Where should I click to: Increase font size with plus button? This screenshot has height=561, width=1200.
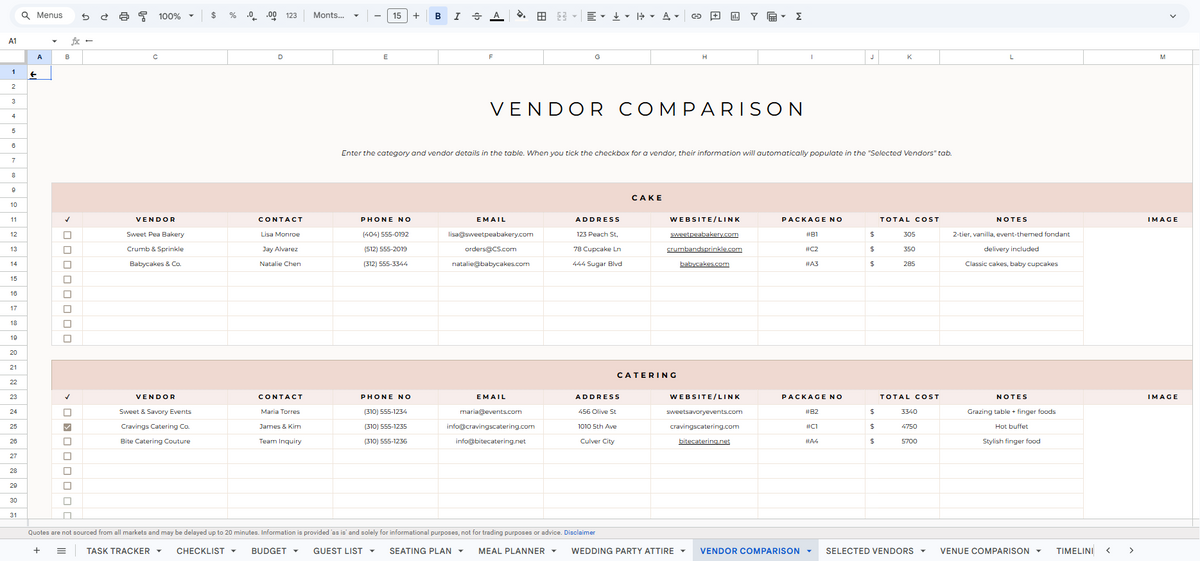click(x=416, y=16)
